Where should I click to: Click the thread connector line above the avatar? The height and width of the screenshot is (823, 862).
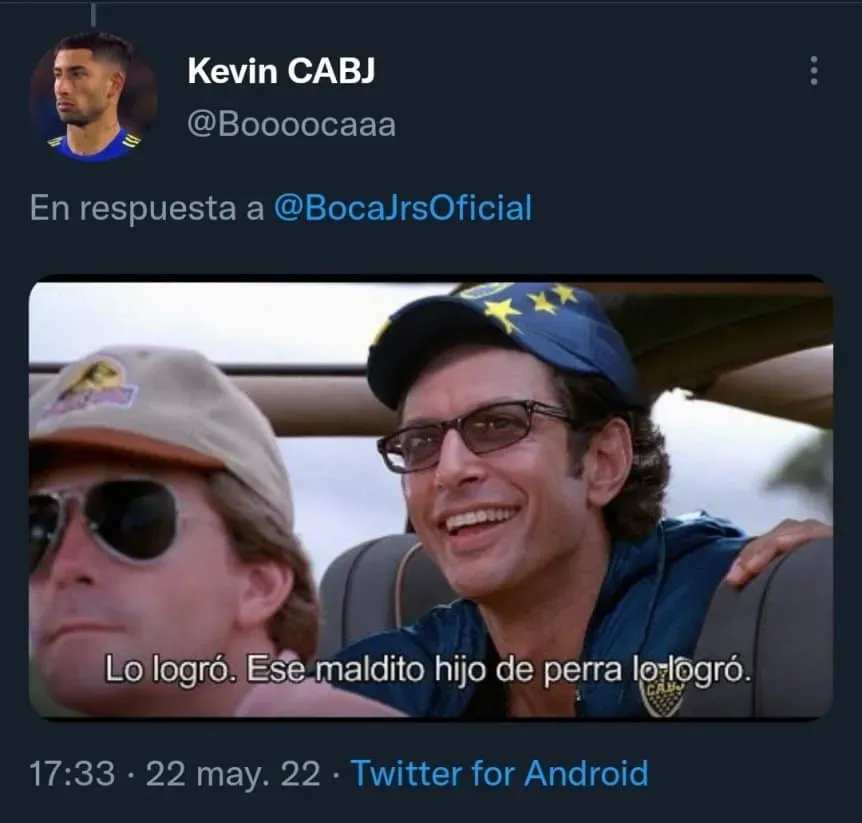pos(93,13)
